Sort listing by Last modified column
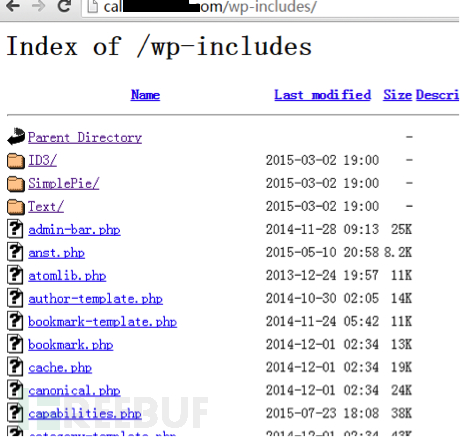Viewport: 460px width, 437px height. 322,95
